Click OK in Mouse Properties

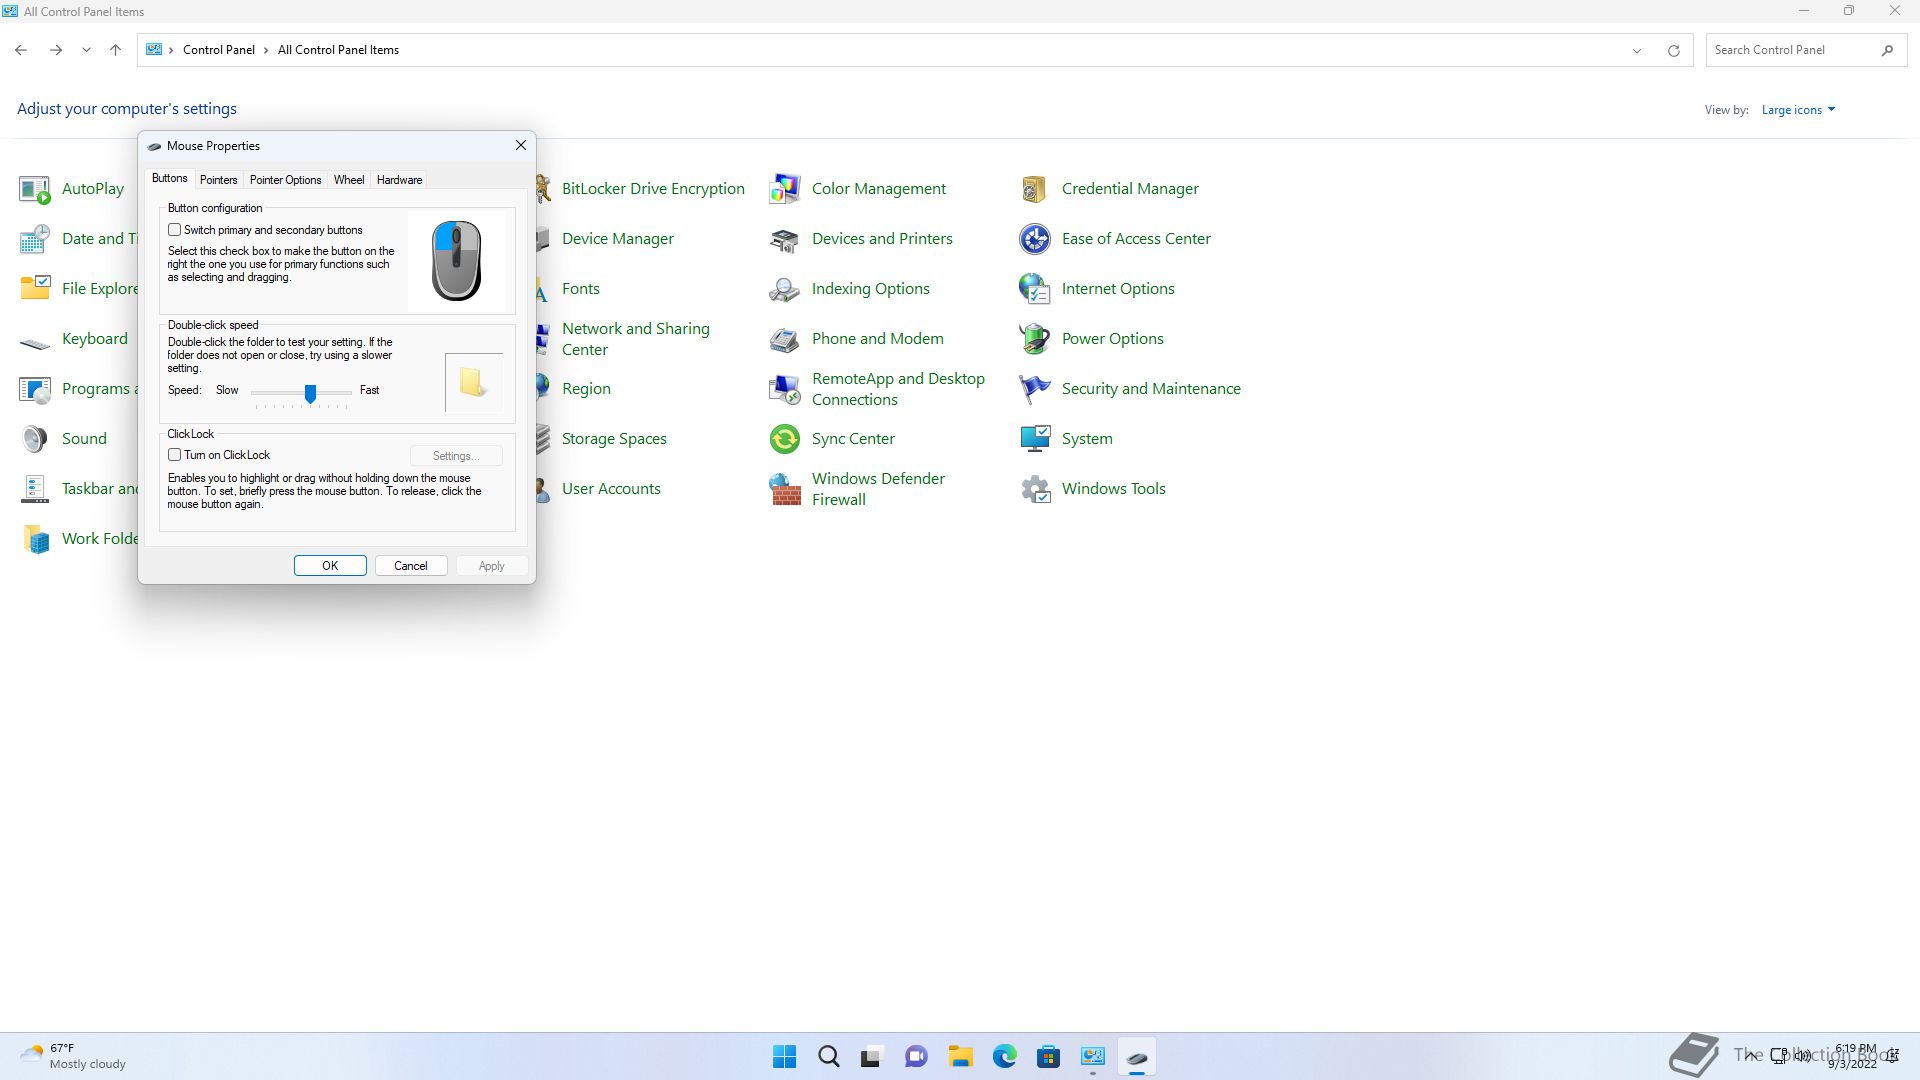pos(330,566)
